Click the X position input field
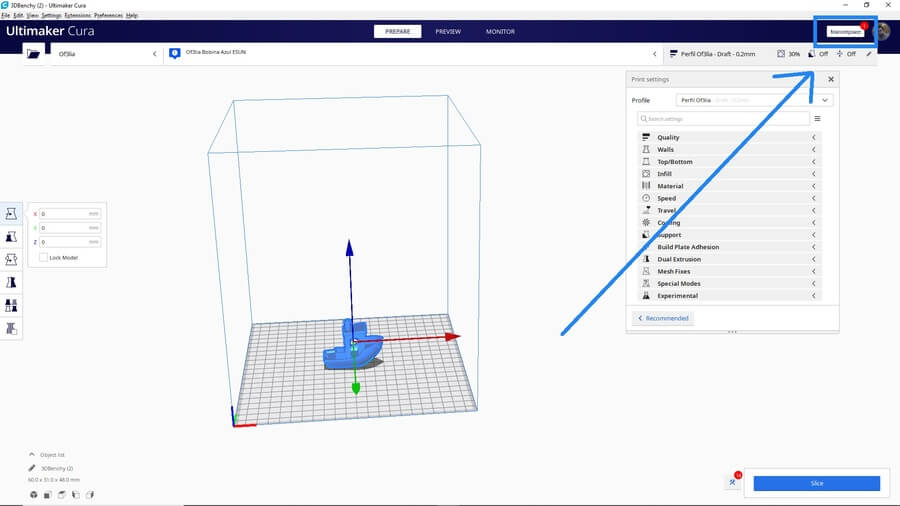This screenshot has height=506, width=900. point(69,213)
